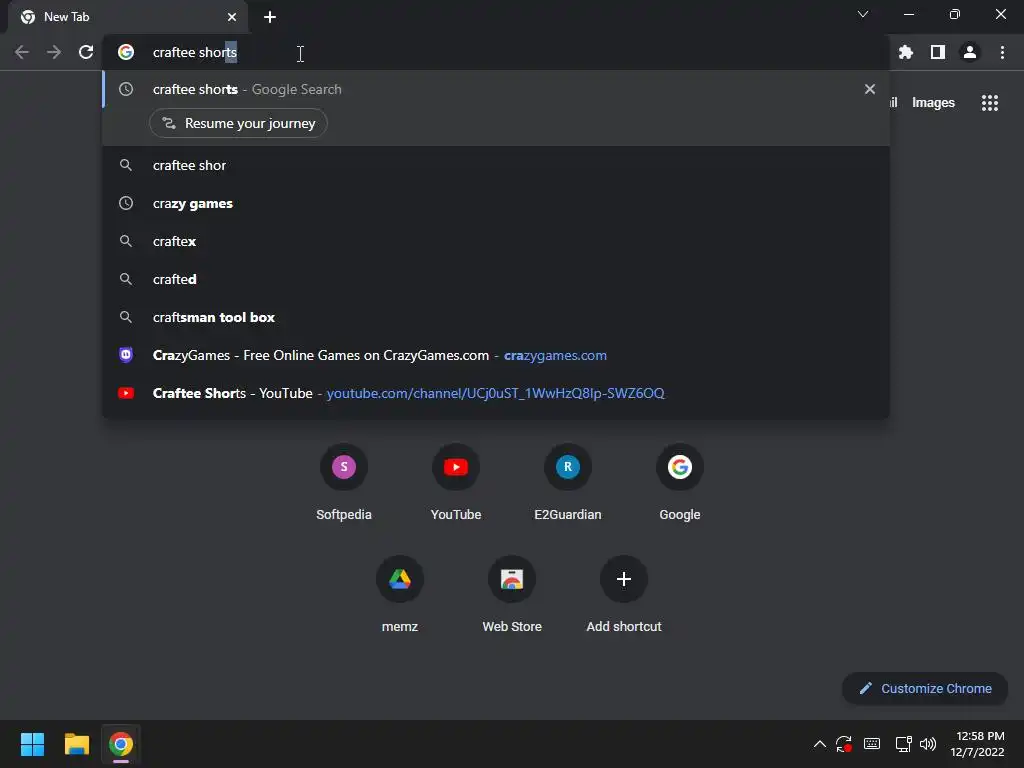This screenshot has height=768, width=1024.
Task: Open the tab search chevron
Action: point(863,14)
